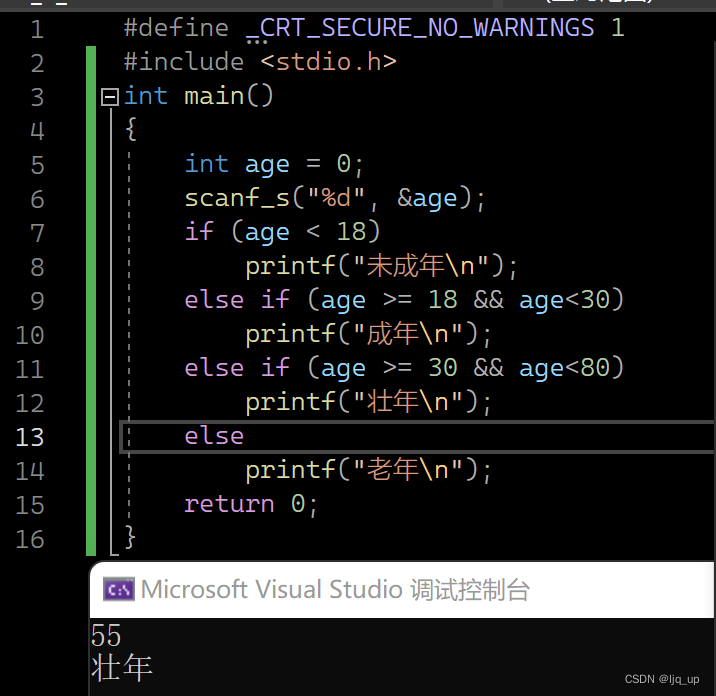Click the printf with "老年\n" string

(368, 470)
